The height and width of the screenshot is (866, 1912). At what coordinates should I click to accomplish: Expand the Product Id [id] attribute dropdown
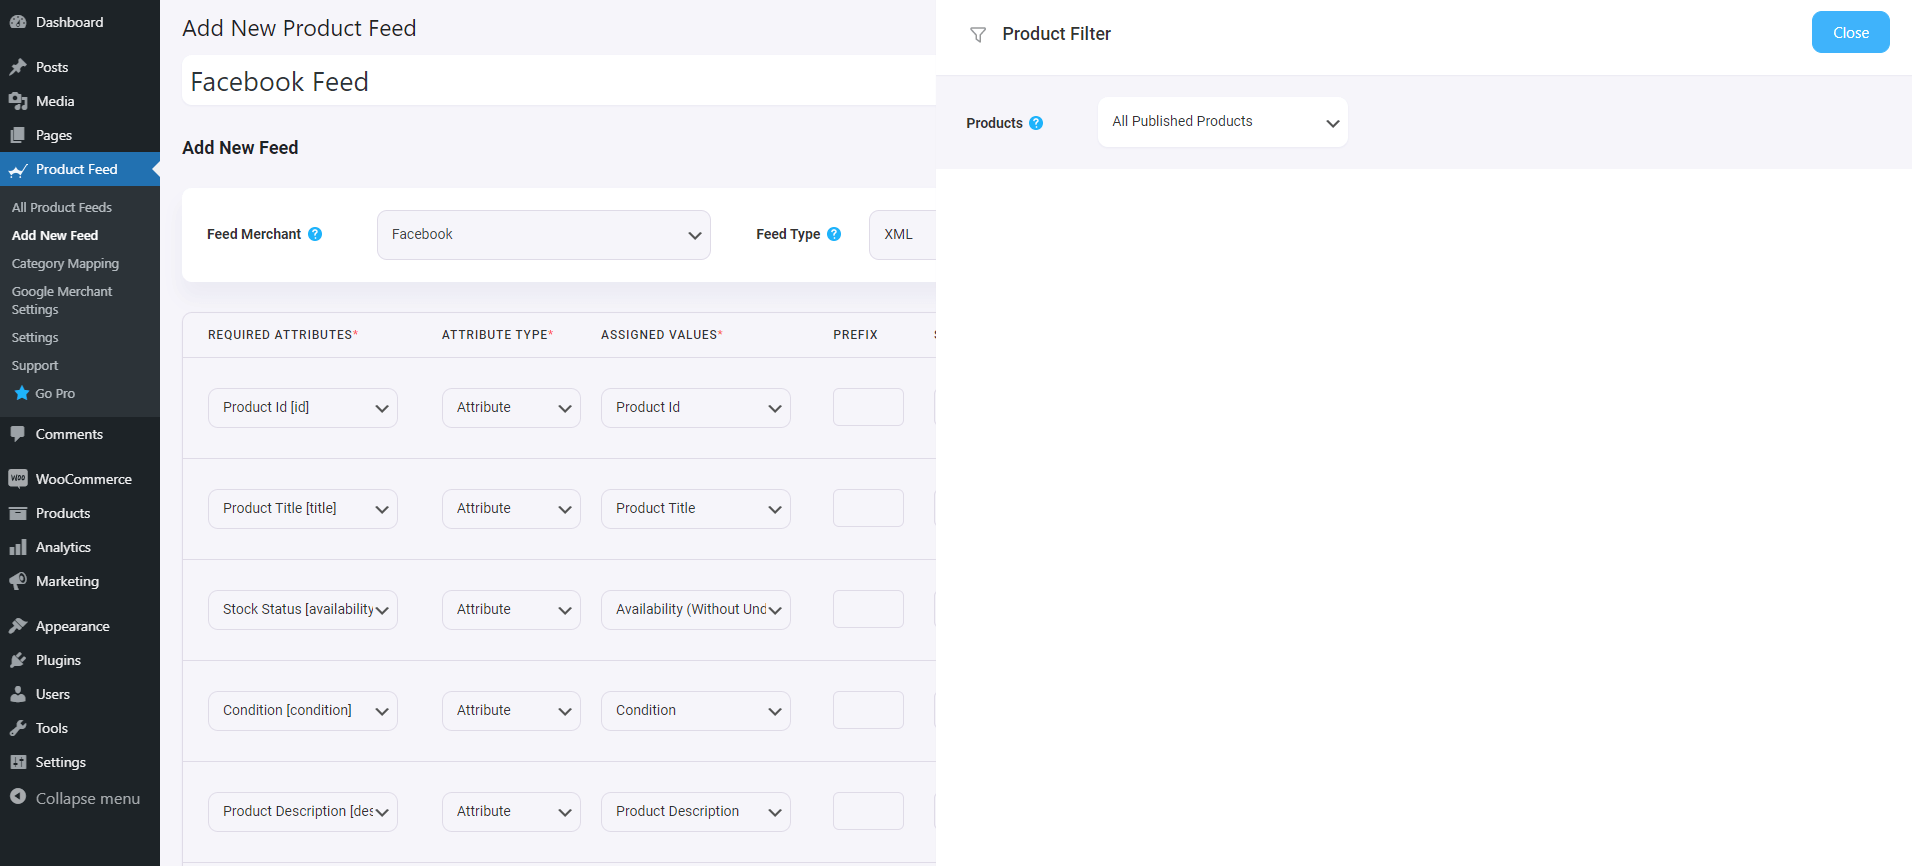[x=303, y=408]
